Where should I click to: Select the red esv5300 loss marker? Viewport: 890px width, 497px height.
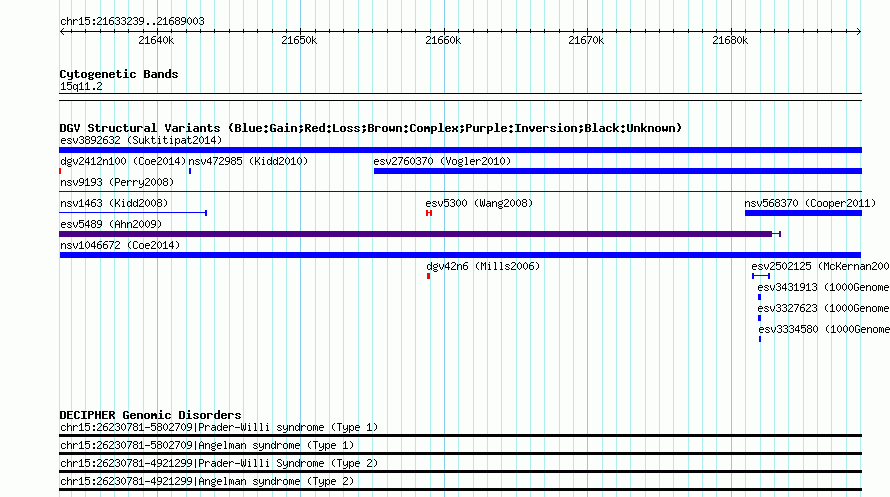coord(429,213)
